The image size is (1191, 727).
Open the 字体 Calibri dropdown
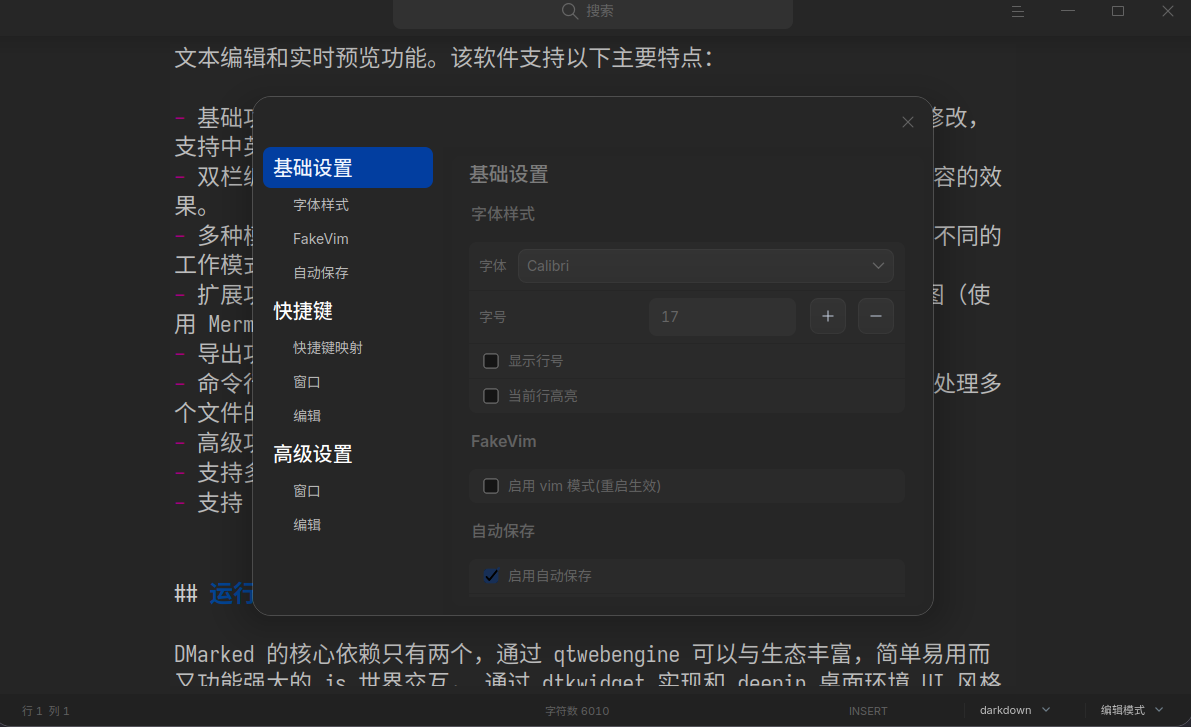[706, 266]
